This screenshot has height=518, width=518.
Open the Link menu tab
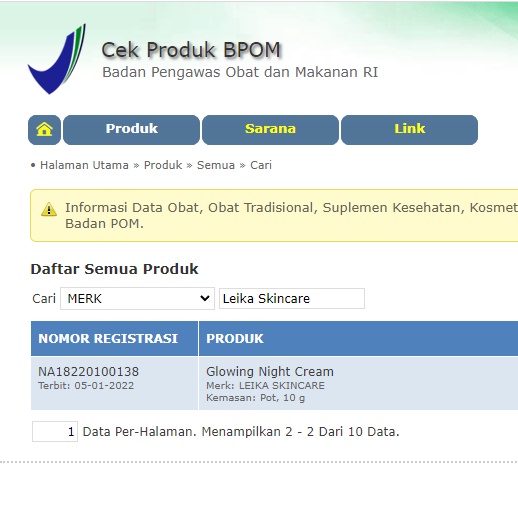click(409, 130)
